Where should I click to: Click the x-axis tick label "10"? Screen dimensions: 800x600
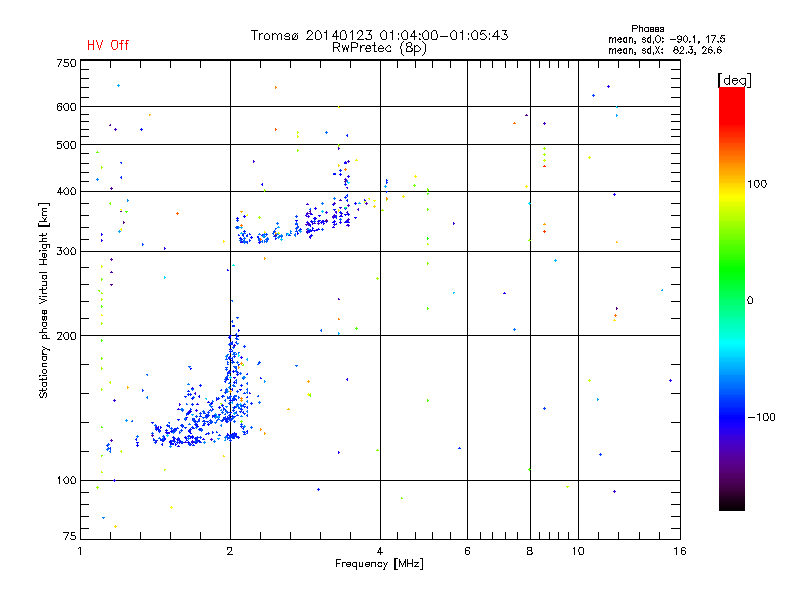[x=578, y=551]
